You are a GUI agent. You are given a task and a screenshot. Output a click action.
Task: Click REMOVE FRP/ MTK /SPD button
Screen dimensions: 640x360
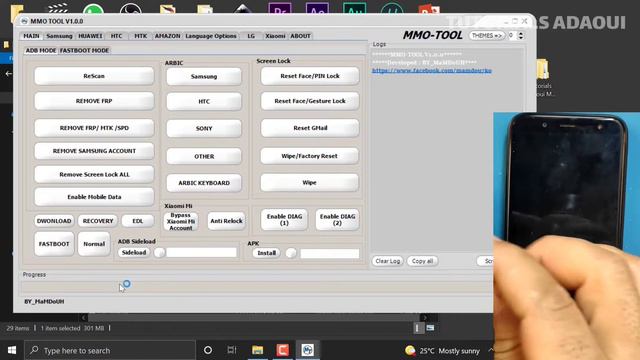(94, 128)
